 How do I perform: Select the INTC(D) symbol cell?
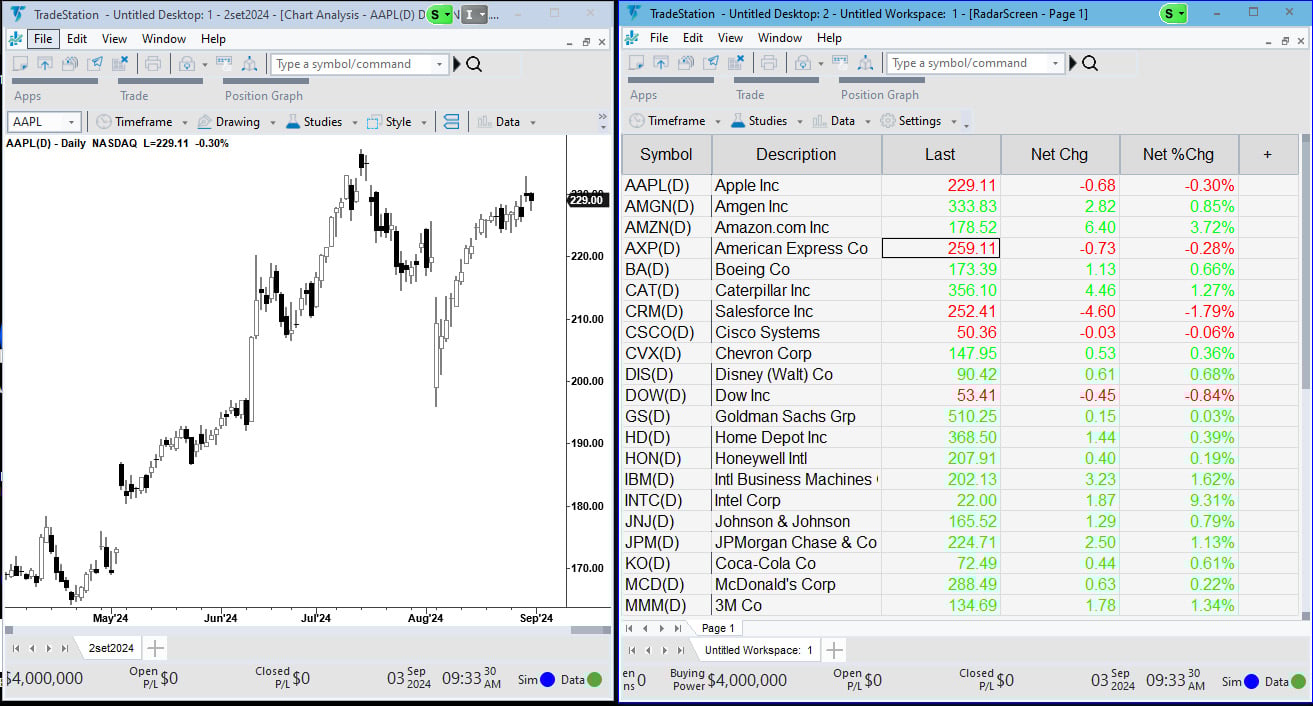pos(666,500)
